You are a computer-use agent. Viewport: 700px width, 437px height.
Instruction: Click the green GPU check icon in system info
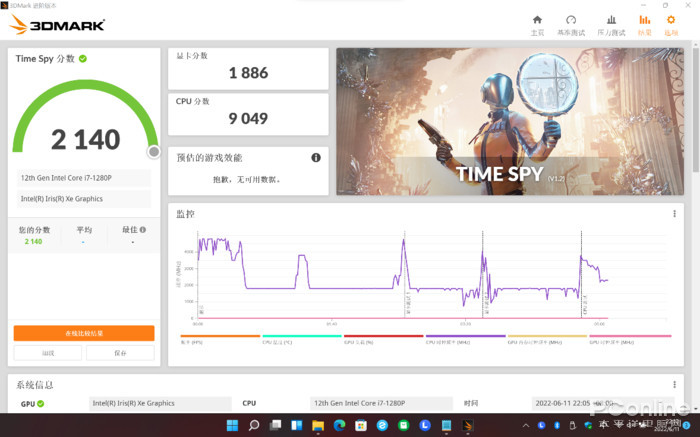(41, 404)
